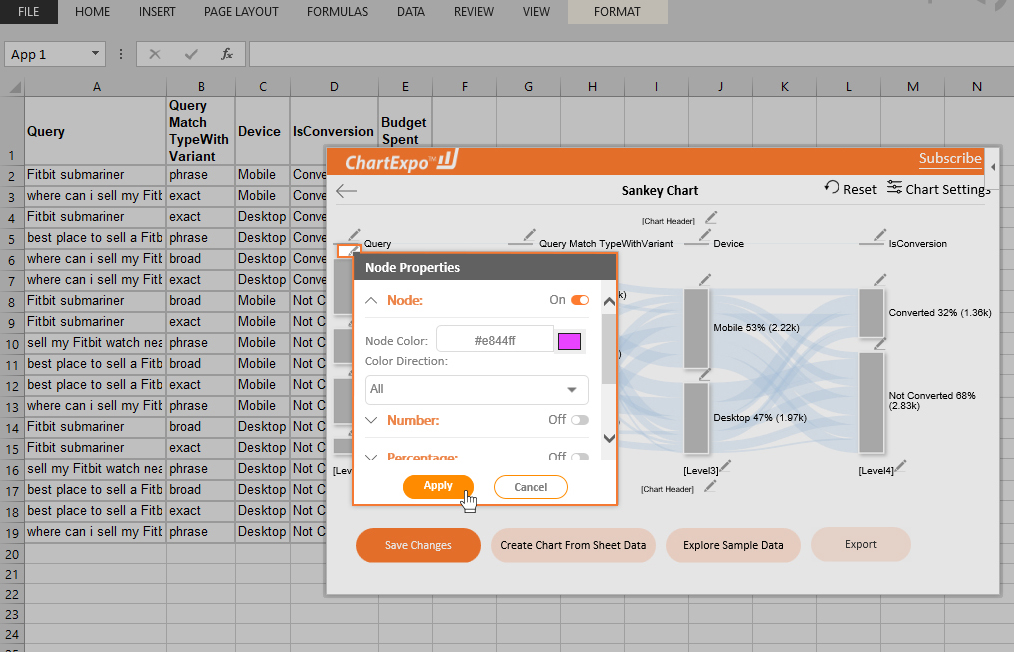This screenshot has width=1014, height=652.
Task: Select the gray Desktop node bar
Action: click(696, 418)
